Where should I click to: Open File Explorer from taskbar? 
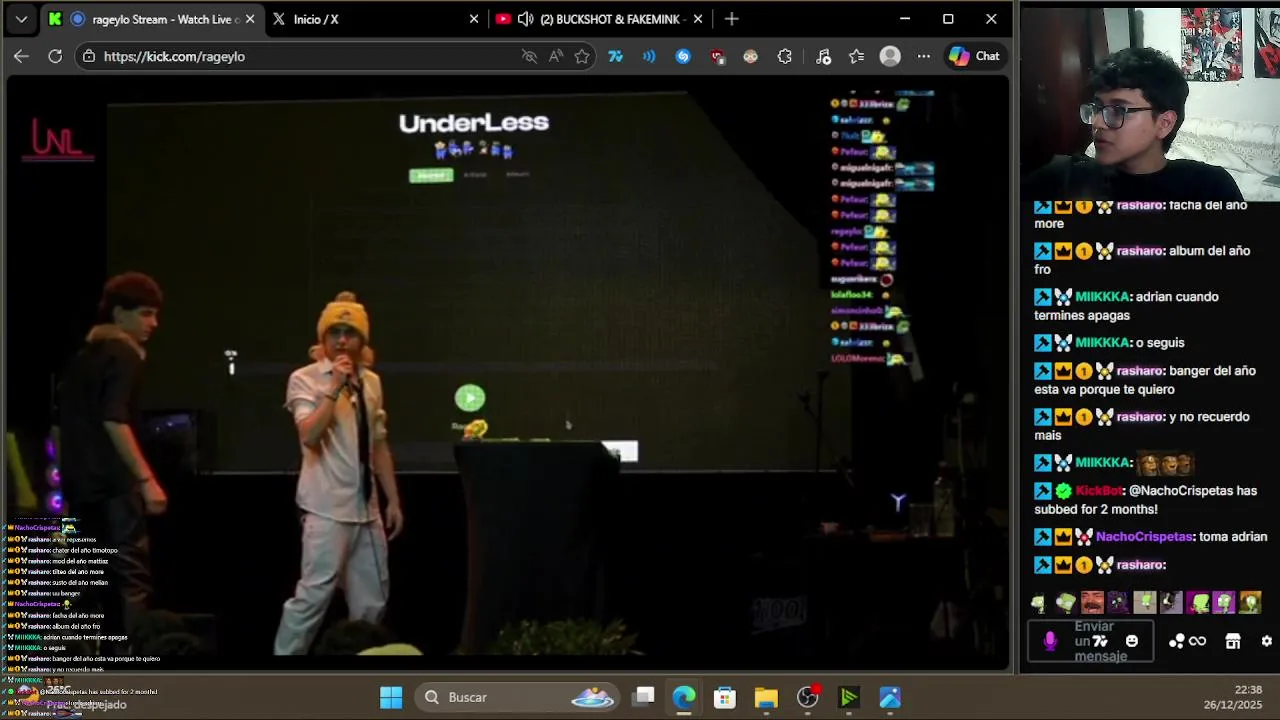(766, 697)
